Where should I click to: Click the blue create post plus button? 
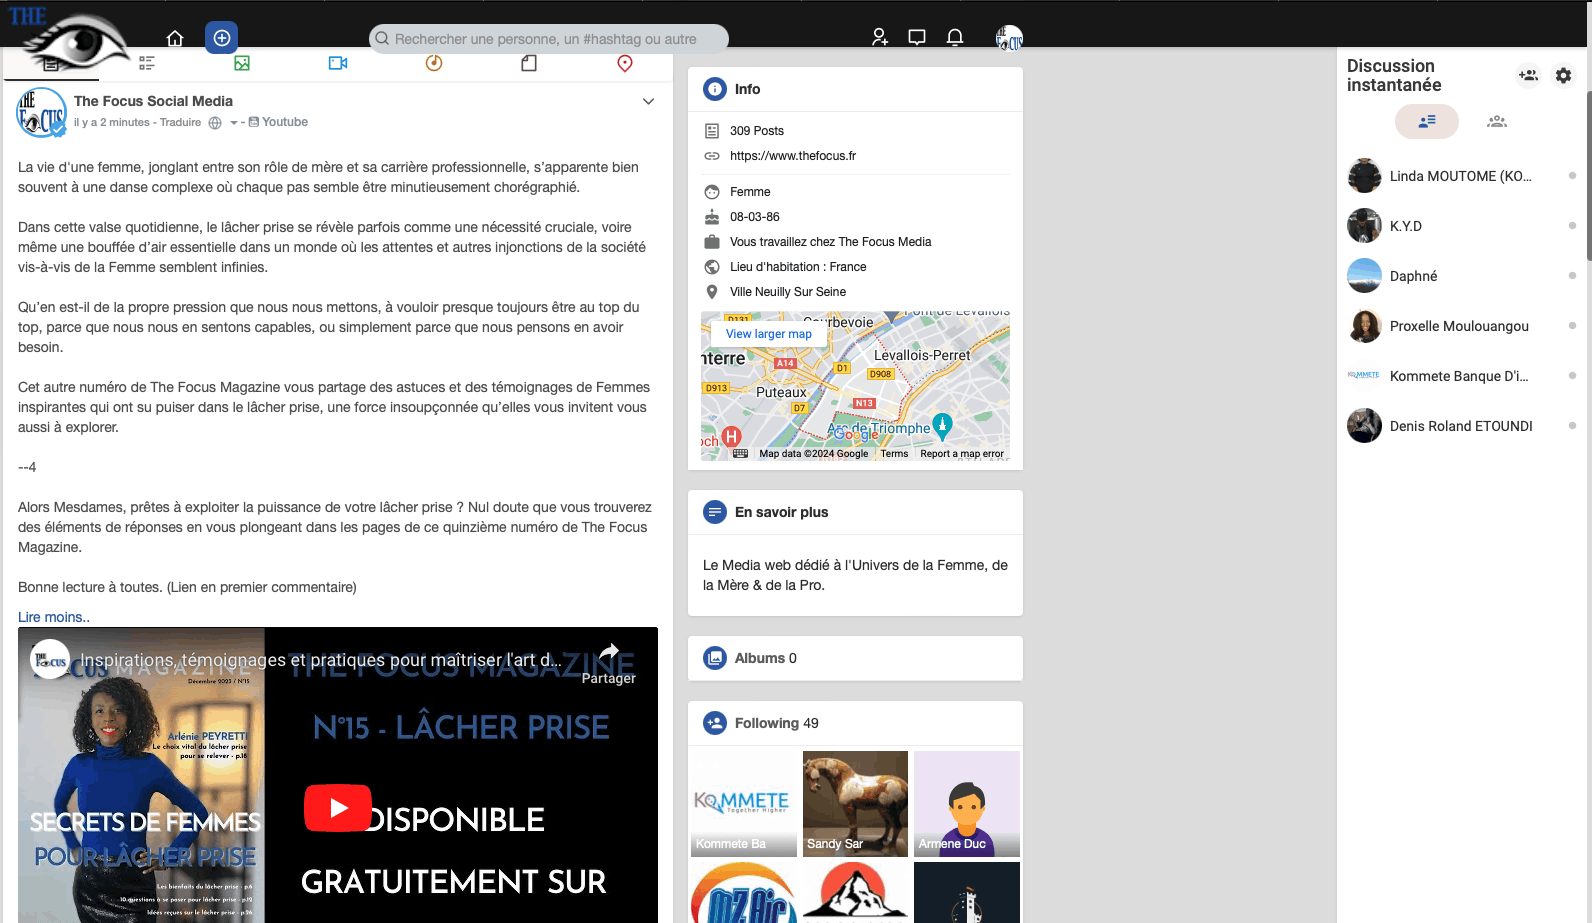click(x=222, y=38)
